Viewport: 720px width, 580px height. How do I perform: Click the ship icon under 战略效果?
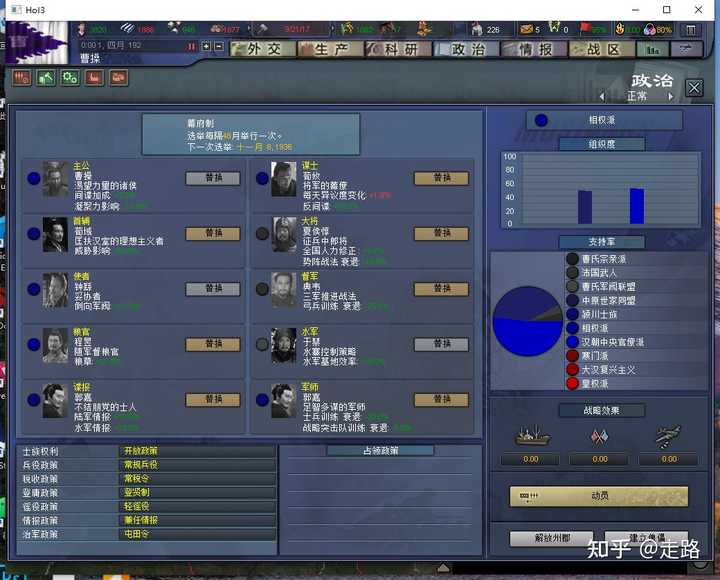532,436
